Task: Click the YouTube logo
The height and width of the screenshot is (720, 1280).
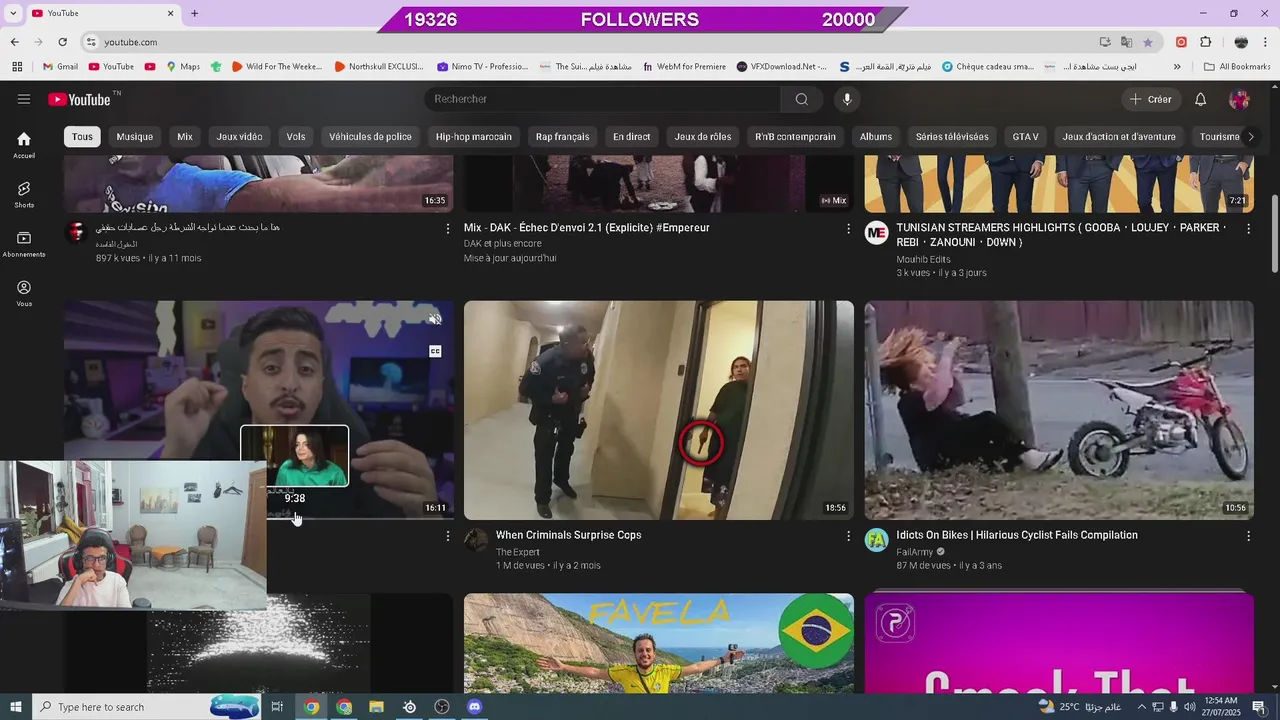Action: (x=81, y=99)
